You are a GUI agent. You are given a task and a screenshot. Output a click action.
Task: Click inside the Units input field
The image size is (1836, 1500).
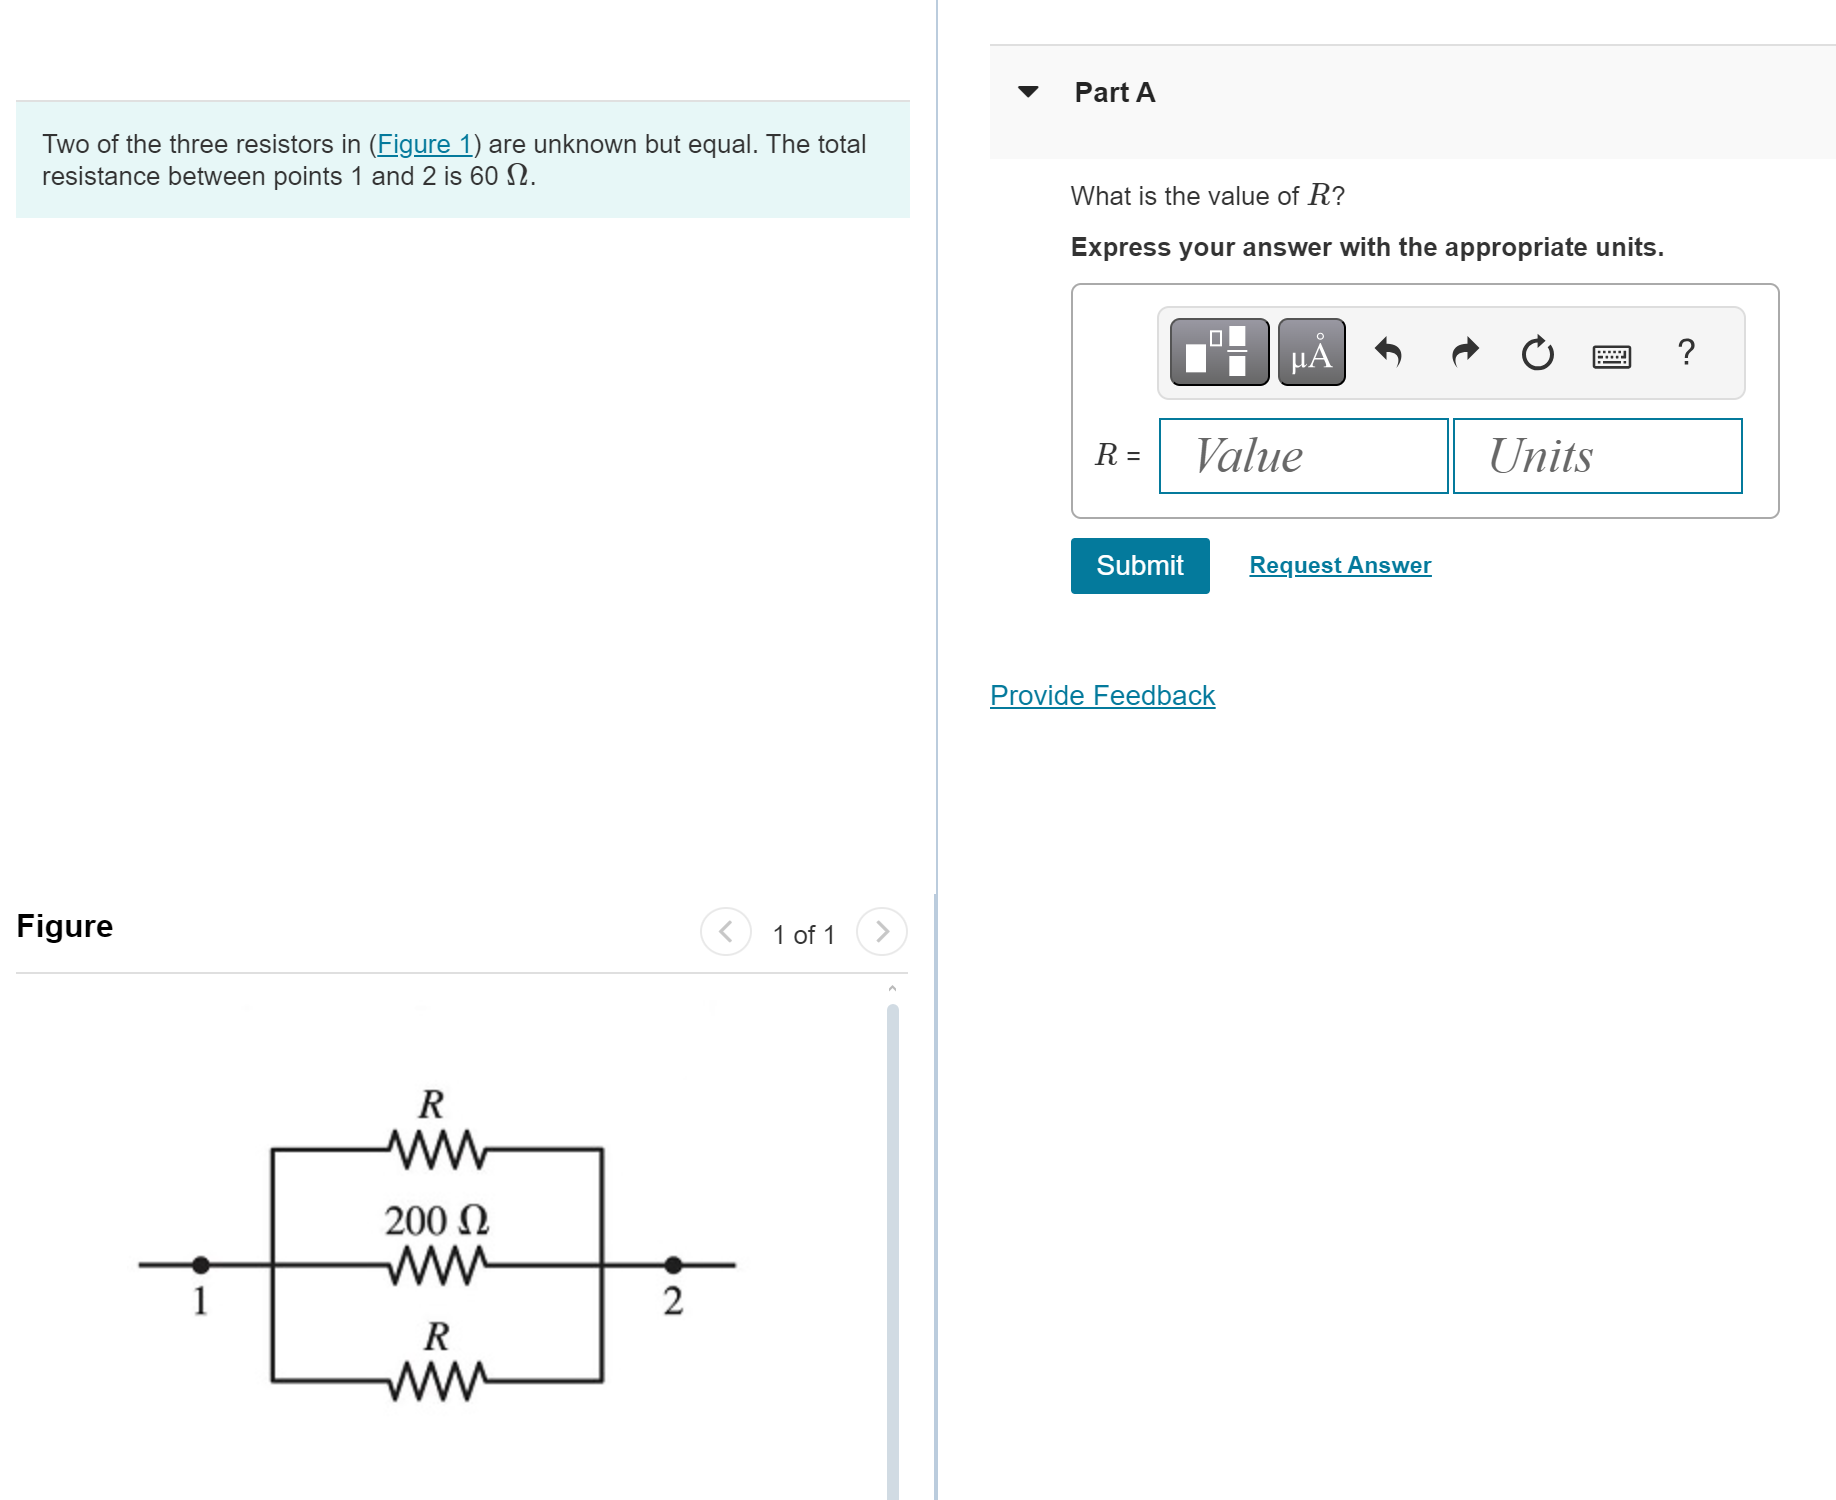pos(1597,456)
